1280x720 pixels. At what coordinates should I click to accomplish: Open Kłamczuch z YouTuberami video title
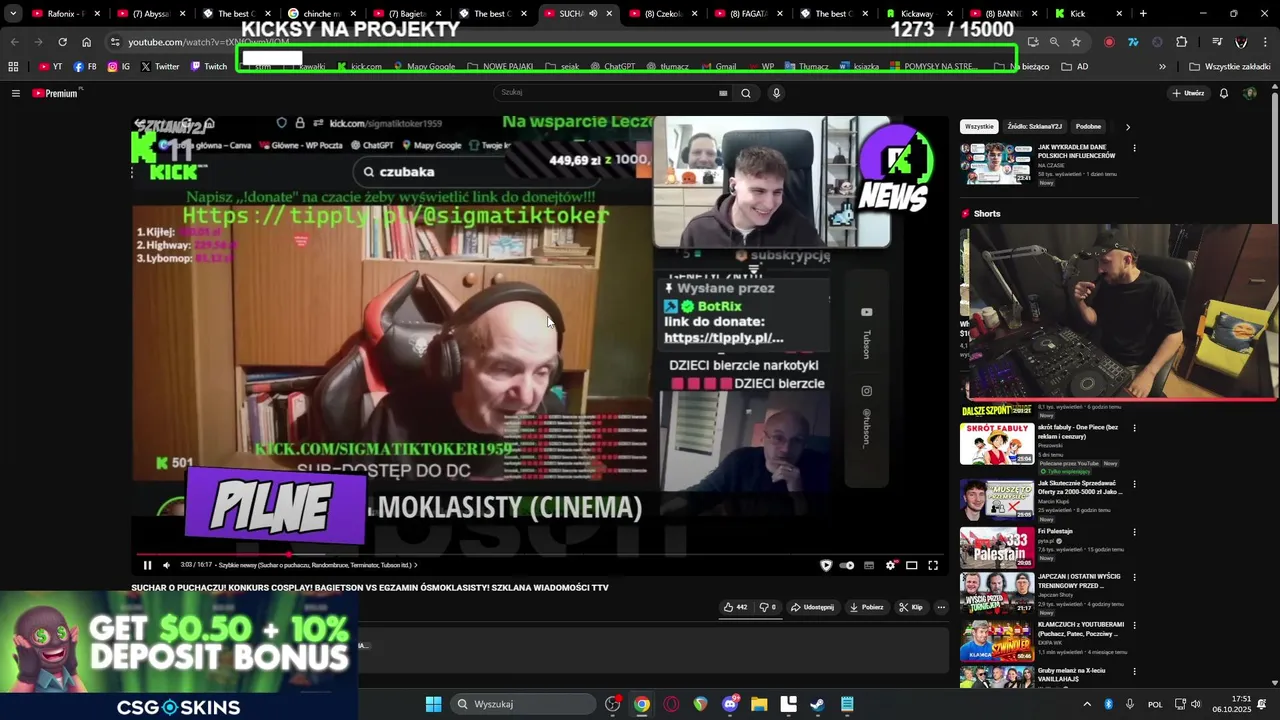click(1081, 628)
